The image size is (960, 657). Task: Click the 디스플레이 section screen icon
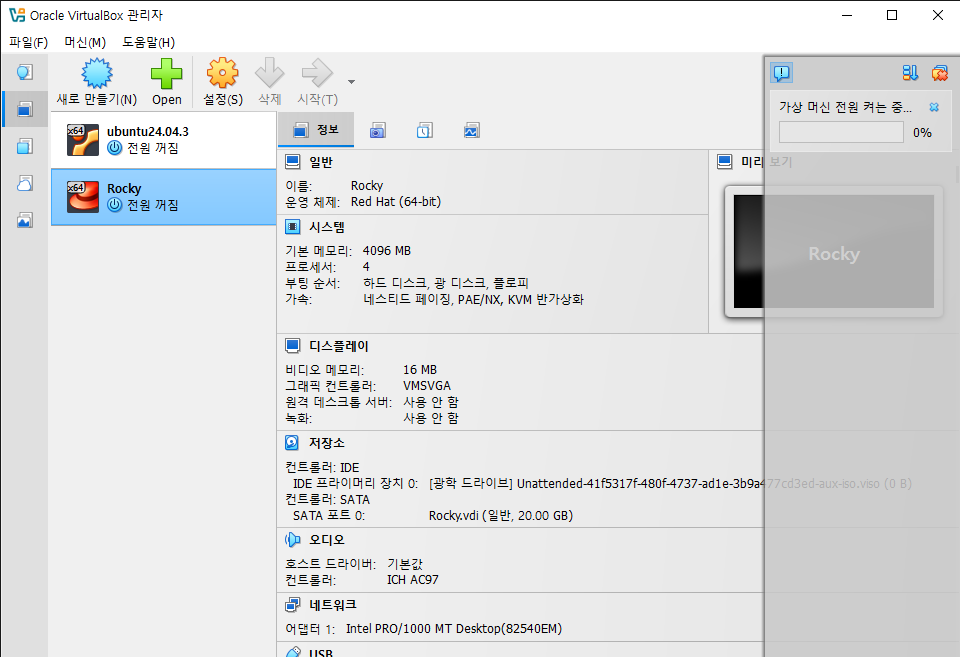point(293,346)
